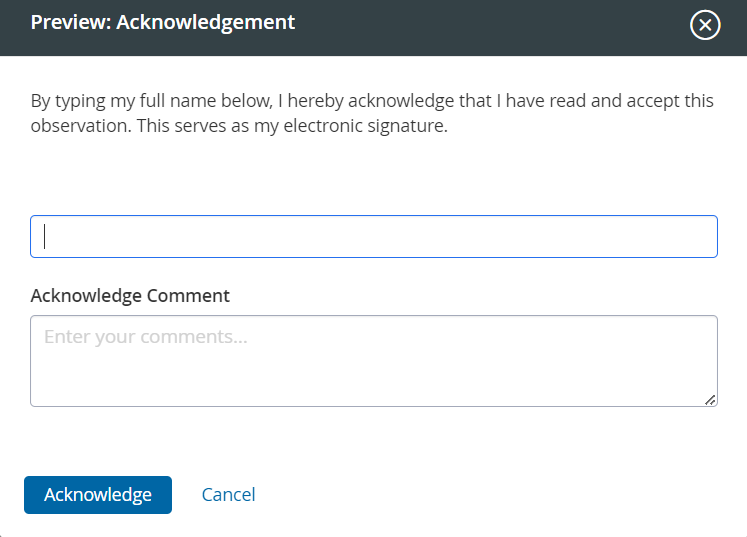Click the comment box resize handle
747x537 pixels.
tap(710, 400)
